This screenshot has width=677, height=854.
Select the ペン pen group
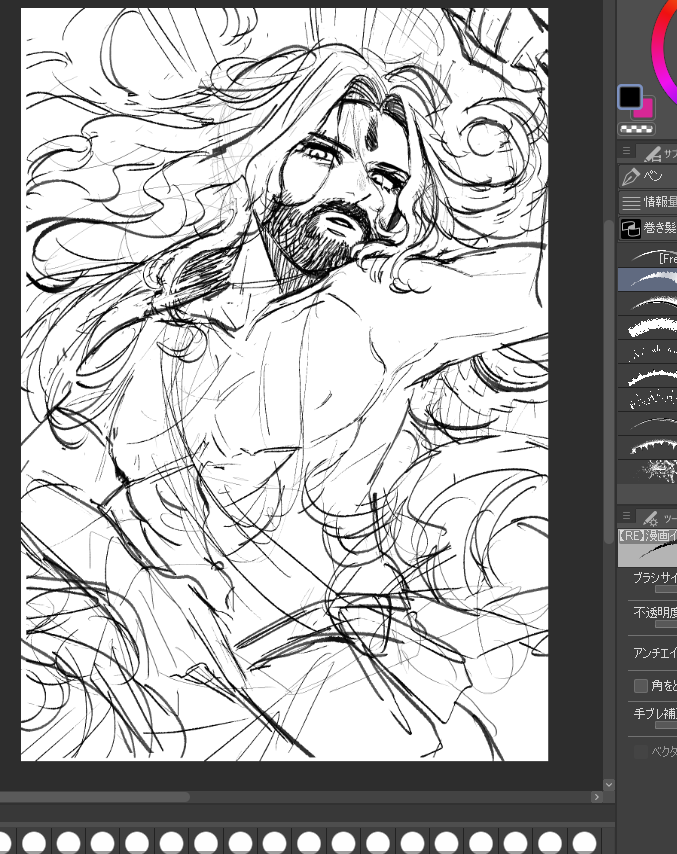[648, 176]
